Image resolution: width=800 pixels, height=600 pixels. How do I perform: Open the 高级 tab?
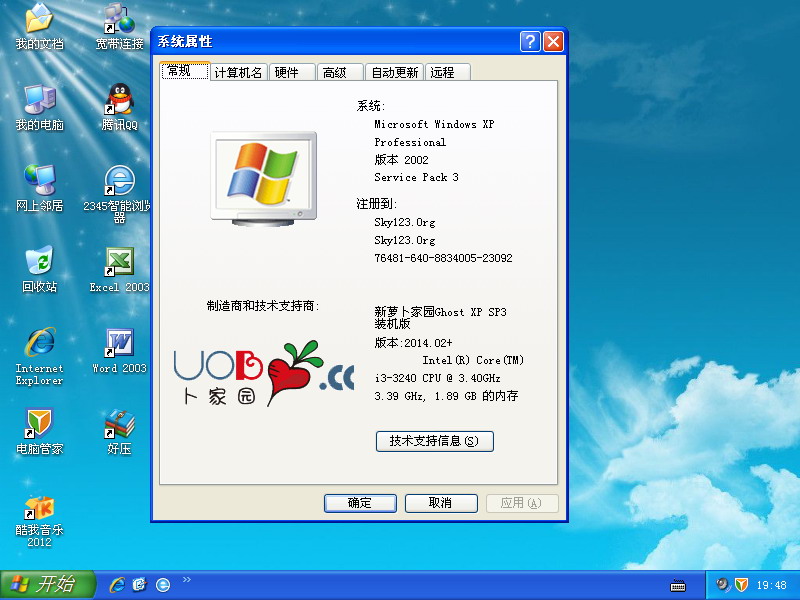(335, 73)
